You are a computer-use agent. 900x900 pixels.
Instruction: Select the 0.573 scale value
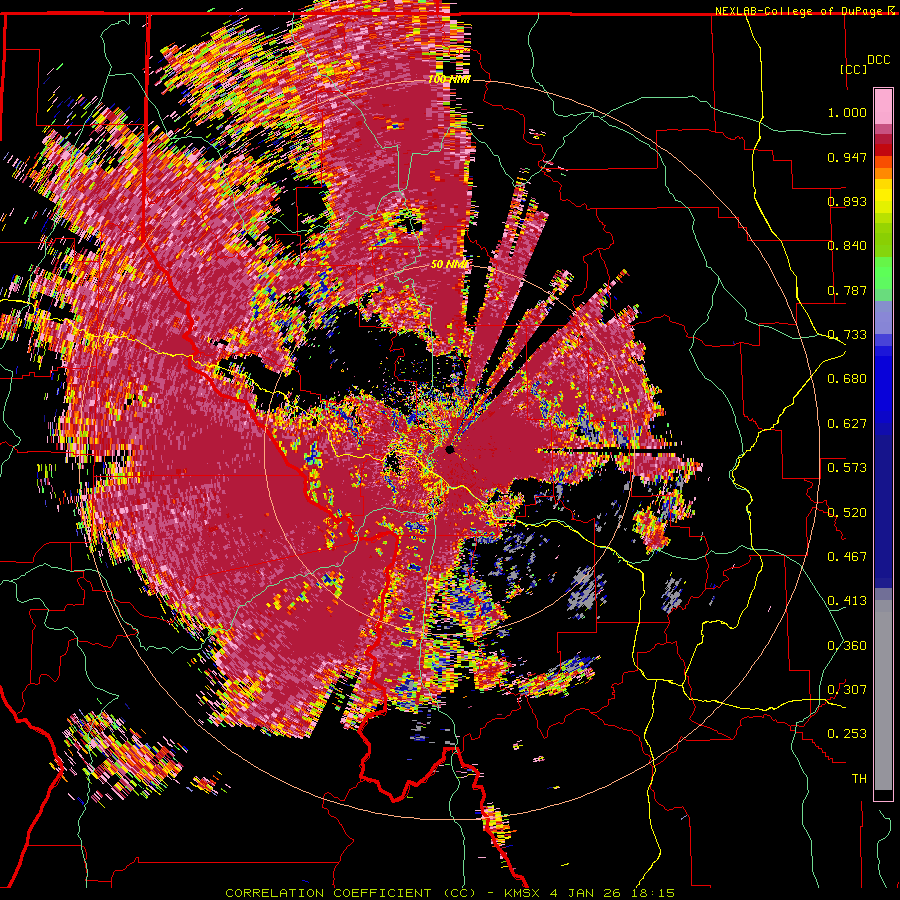847,467
